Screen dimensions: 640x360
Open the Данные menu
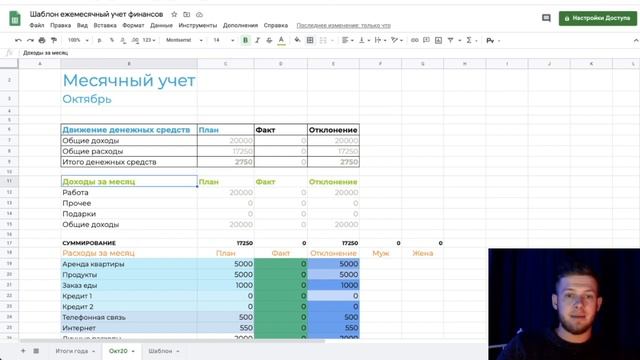(161, 25)
